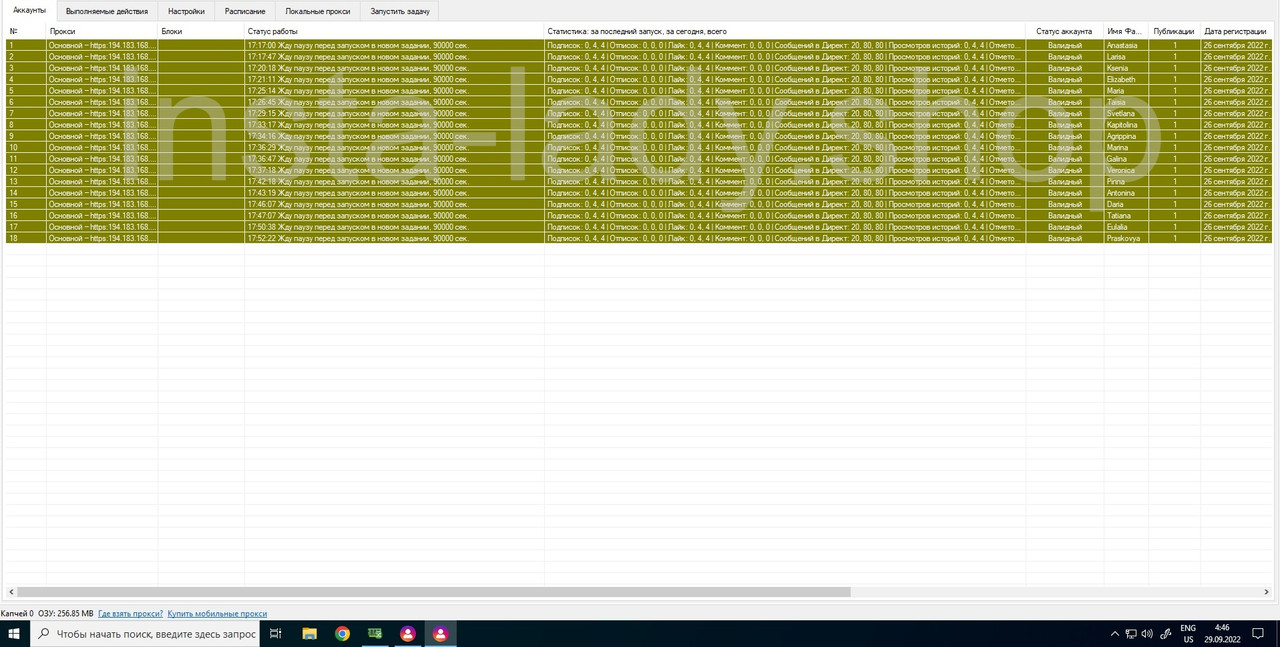1280x647 pixels.
Task: Open the Настройки tab
Action: click(x=186, y=11)
